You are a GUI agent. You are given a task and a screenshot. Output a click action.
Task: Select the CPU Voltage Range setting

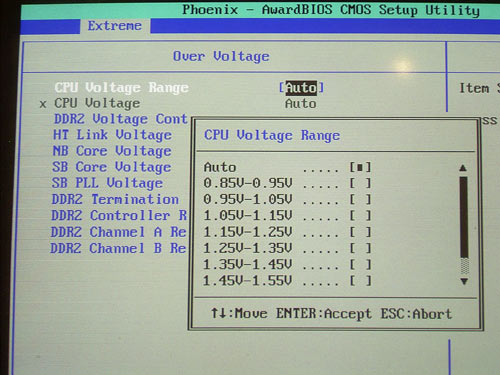point(122,88)
